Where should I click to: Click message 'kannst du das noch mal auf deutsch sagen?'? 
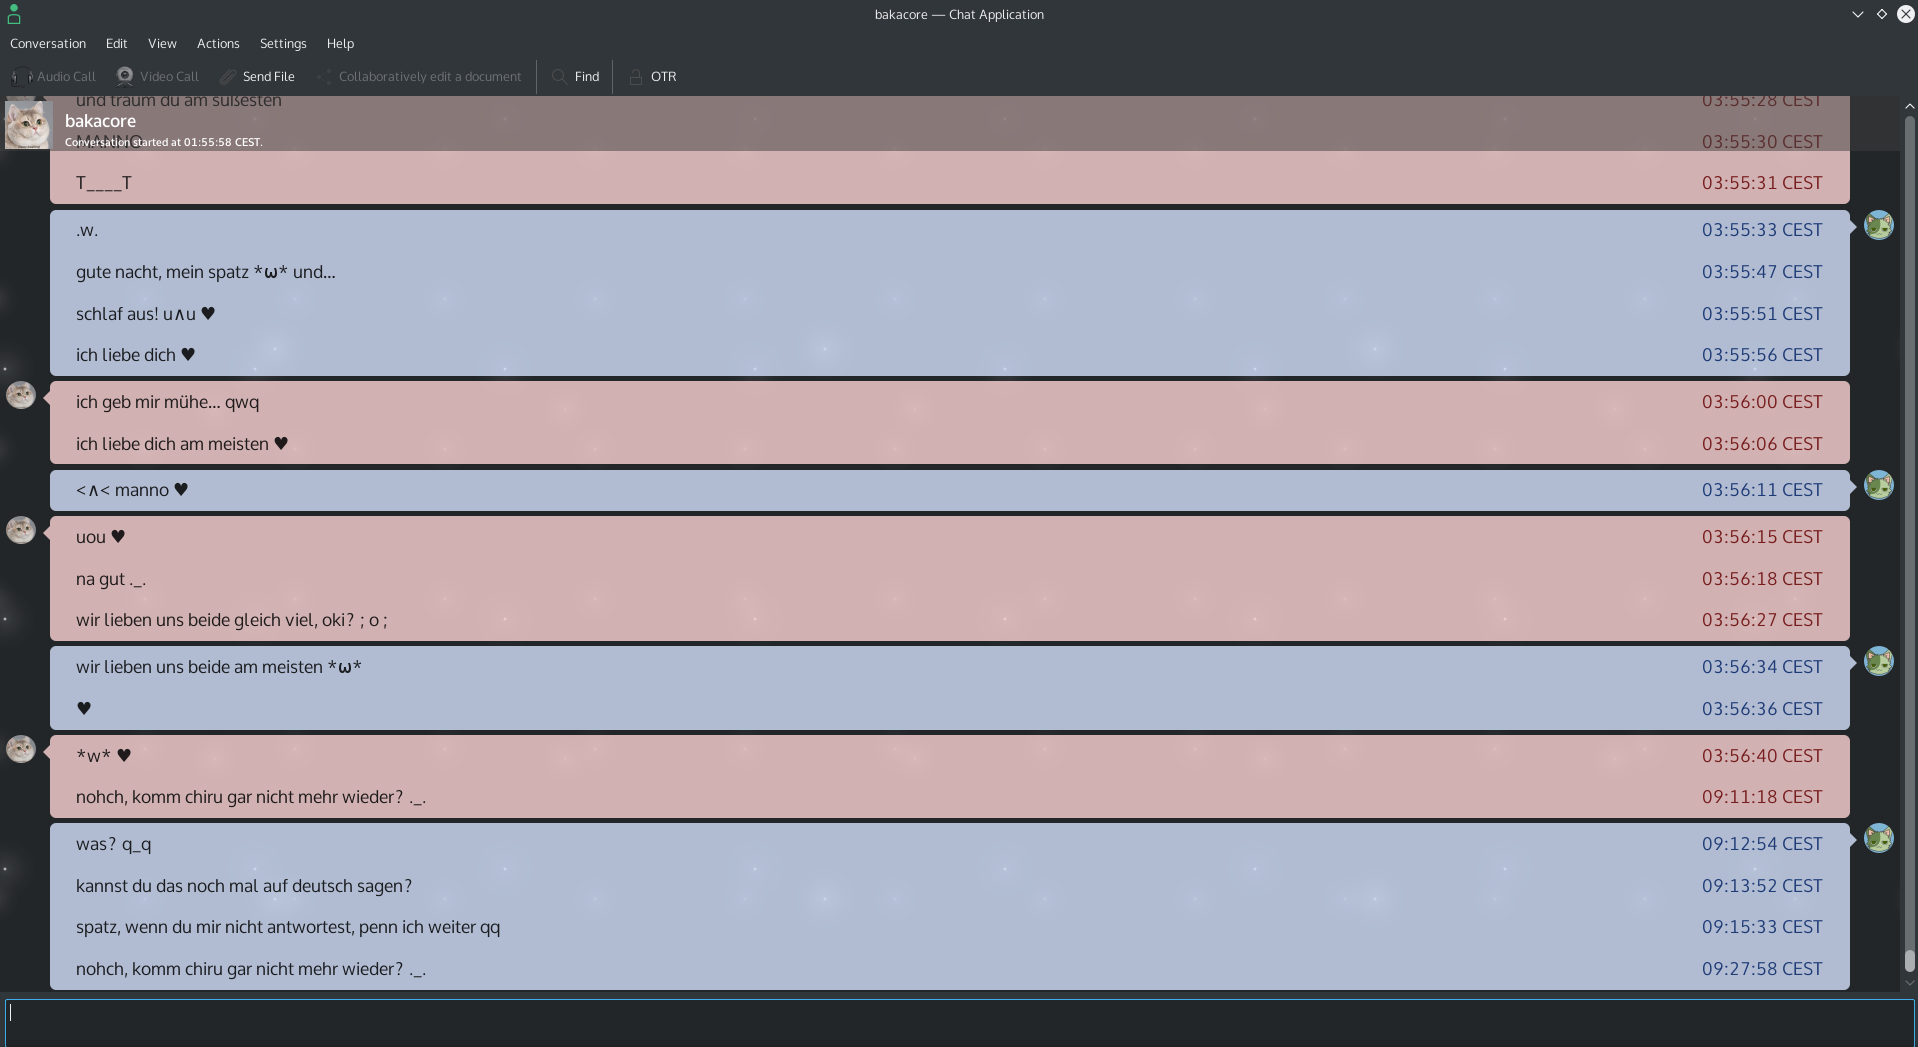pos(244,886)
